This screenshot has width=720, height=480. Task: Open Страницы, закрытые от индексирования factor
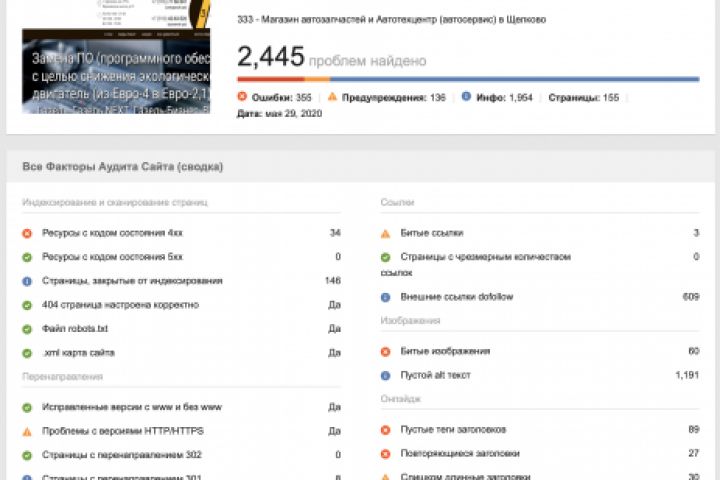[132, 281]
